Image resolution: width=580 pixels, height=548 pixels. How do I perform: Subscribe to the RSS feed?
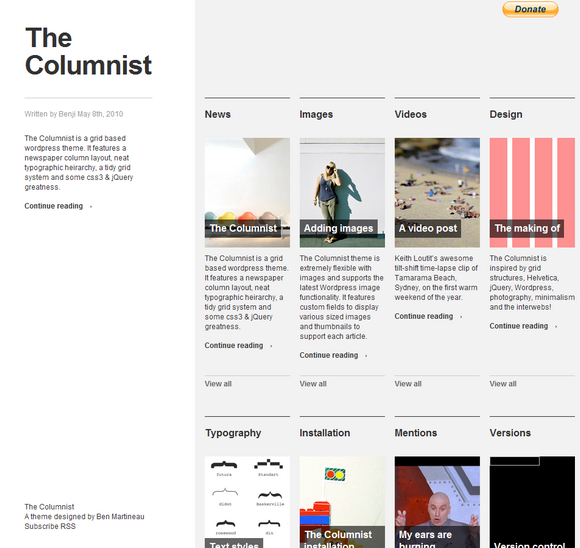click(50, 526)
